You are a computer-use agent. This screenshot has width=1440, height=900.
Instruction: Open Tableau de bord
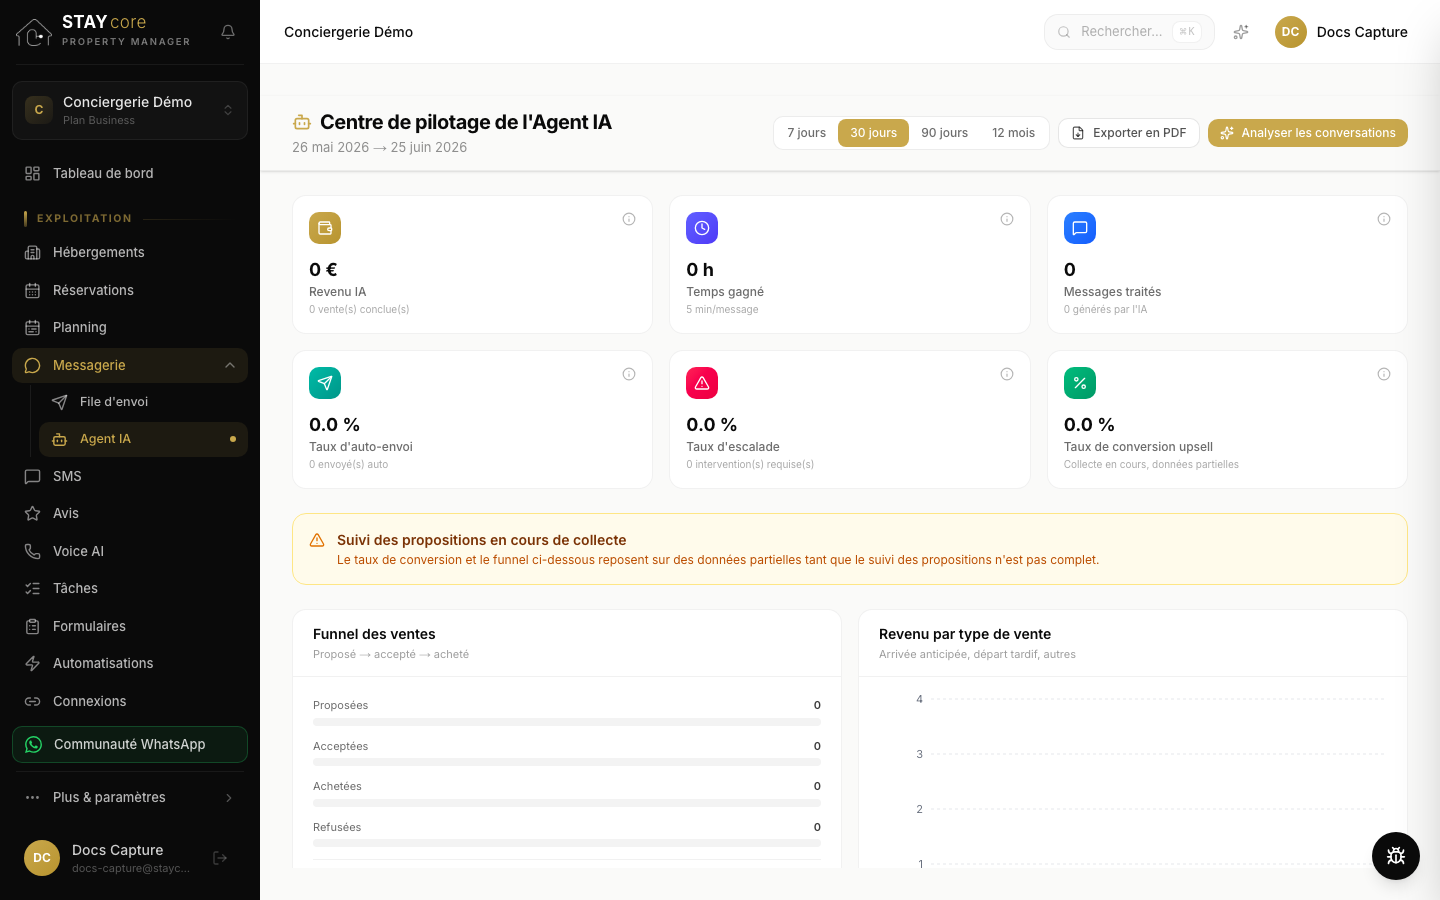click(130, 173)
